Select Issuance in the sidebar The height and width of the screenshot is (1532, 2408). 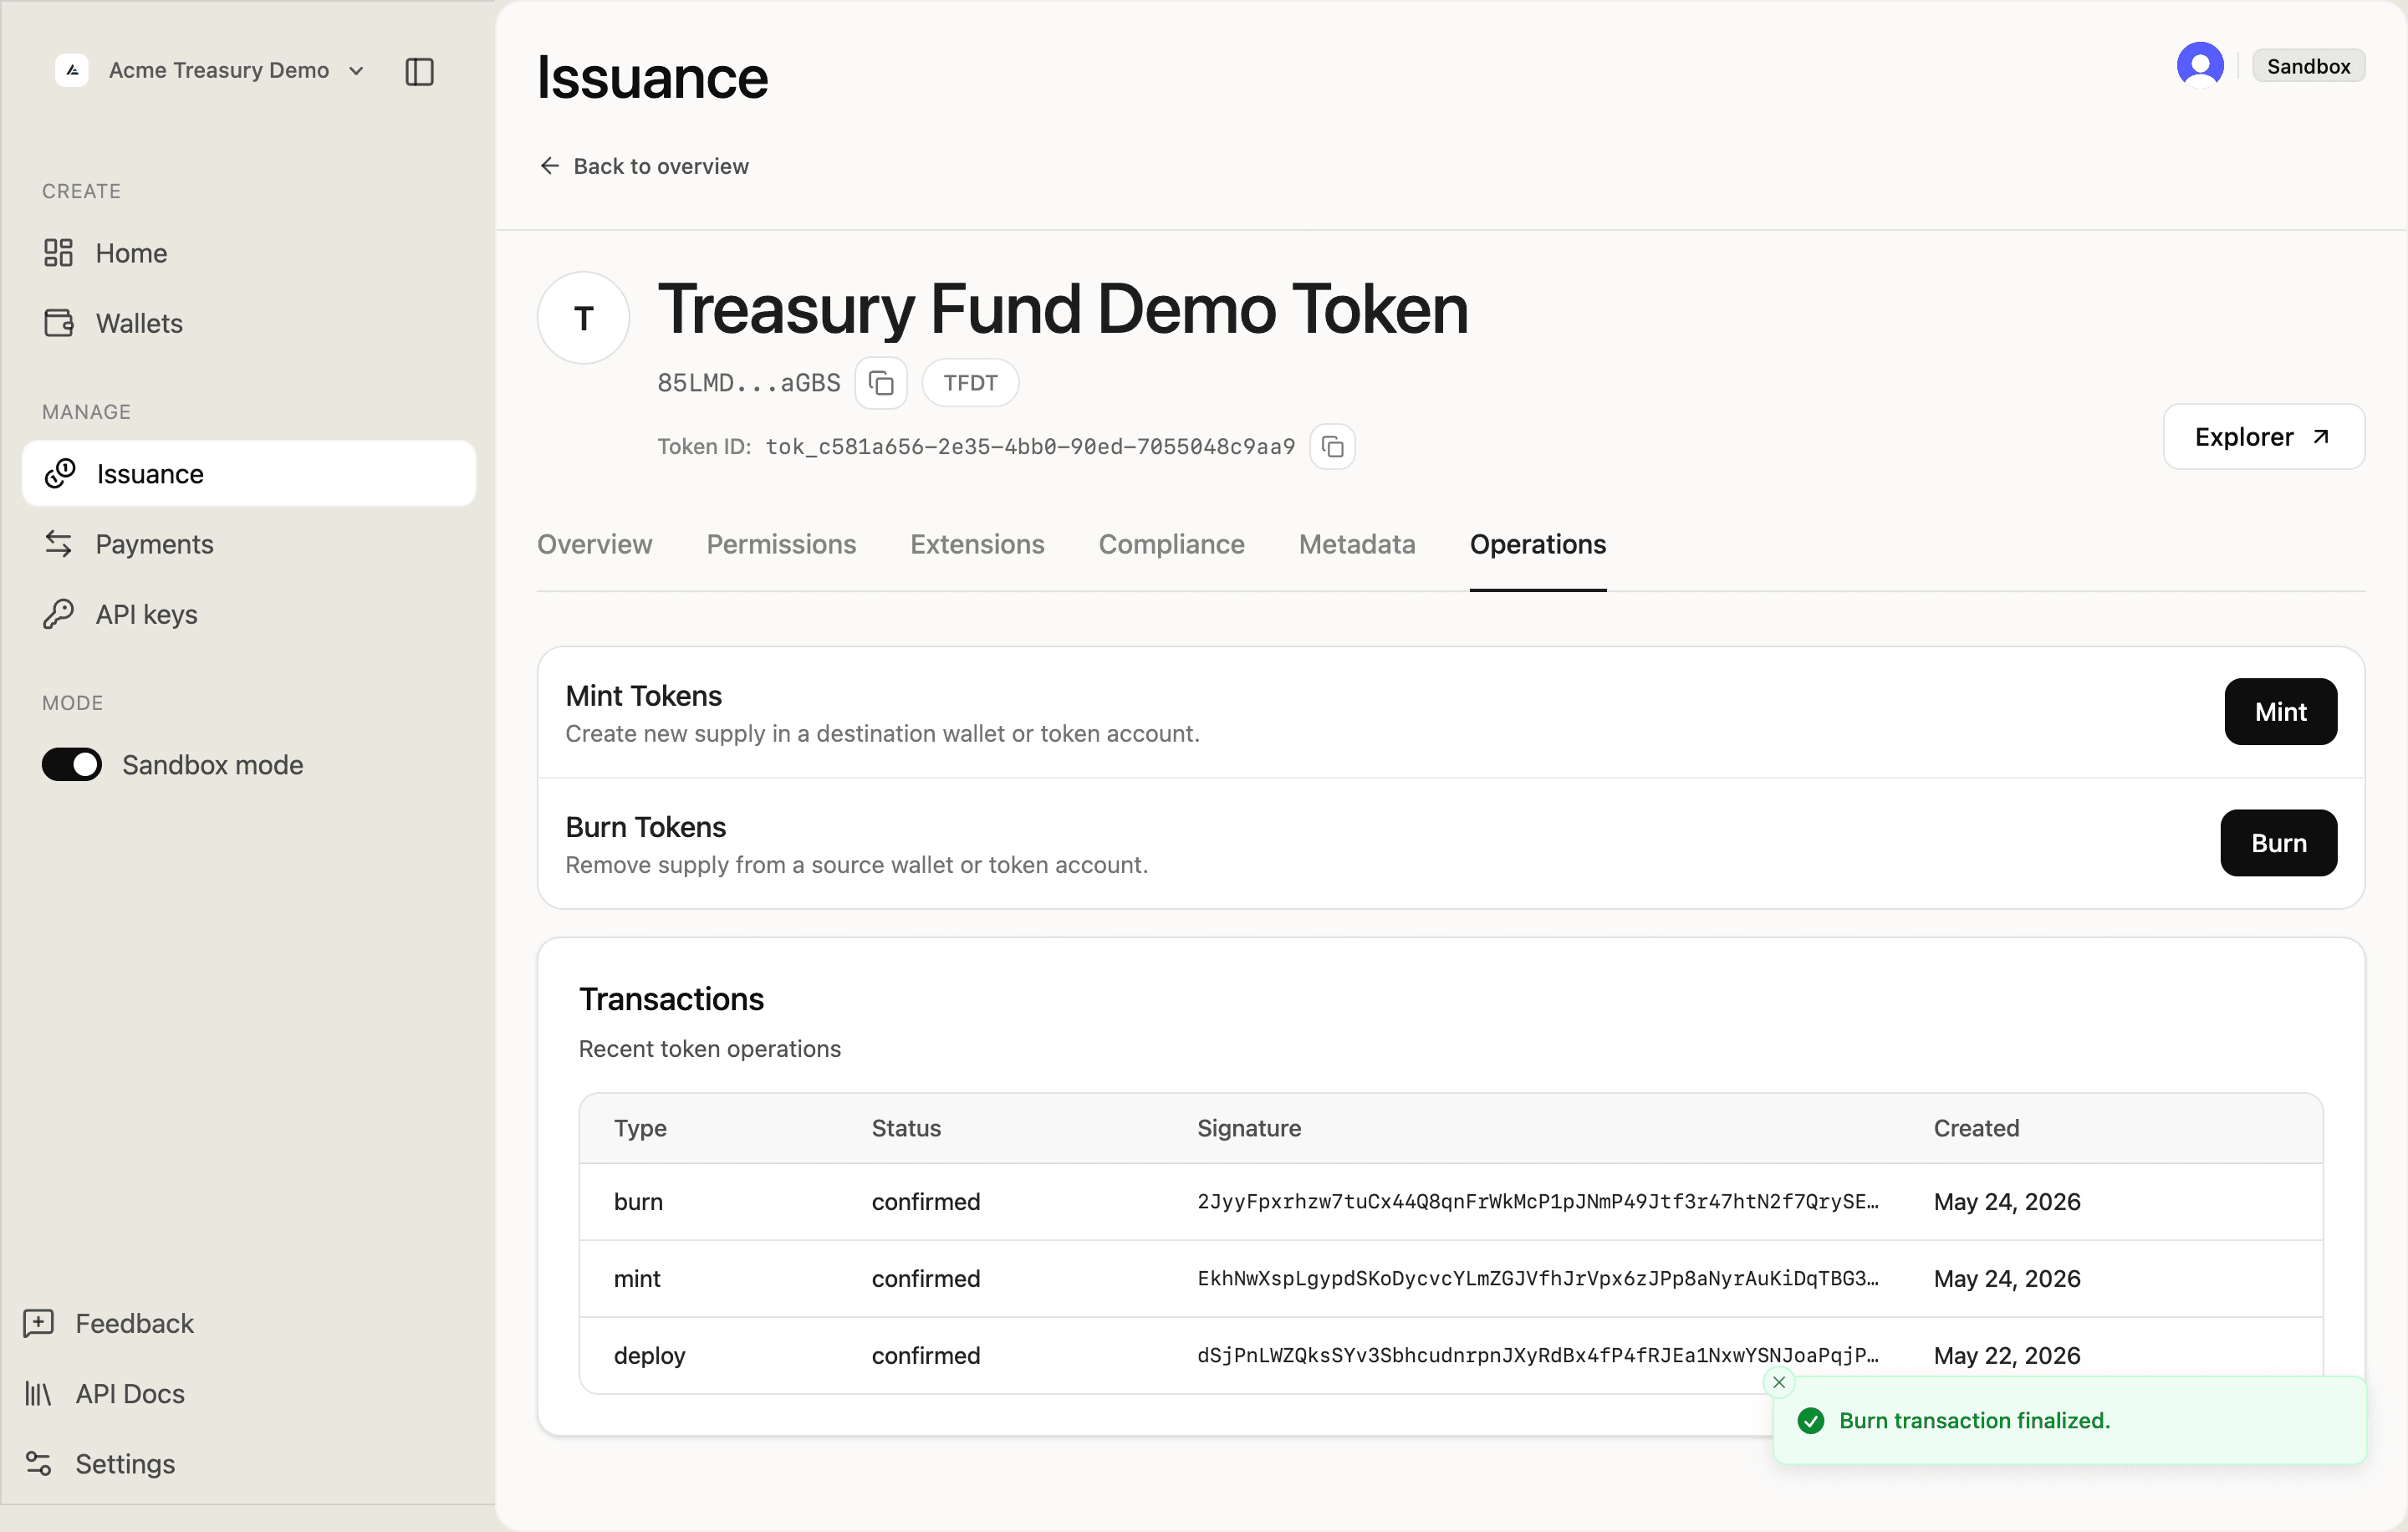click(x=248, y=473)
